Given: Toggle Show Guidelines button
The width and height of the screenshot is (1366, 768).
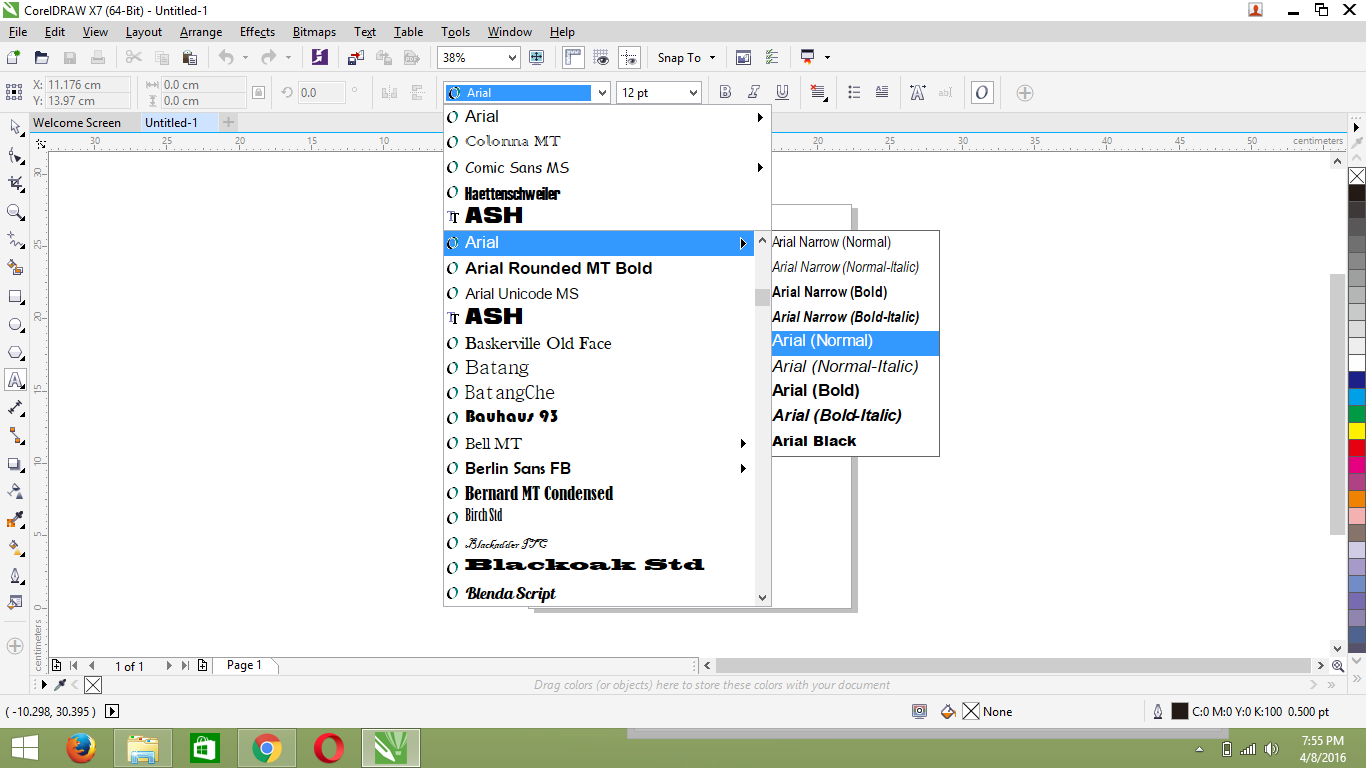Looking at the screenshot, I should 629,58.
